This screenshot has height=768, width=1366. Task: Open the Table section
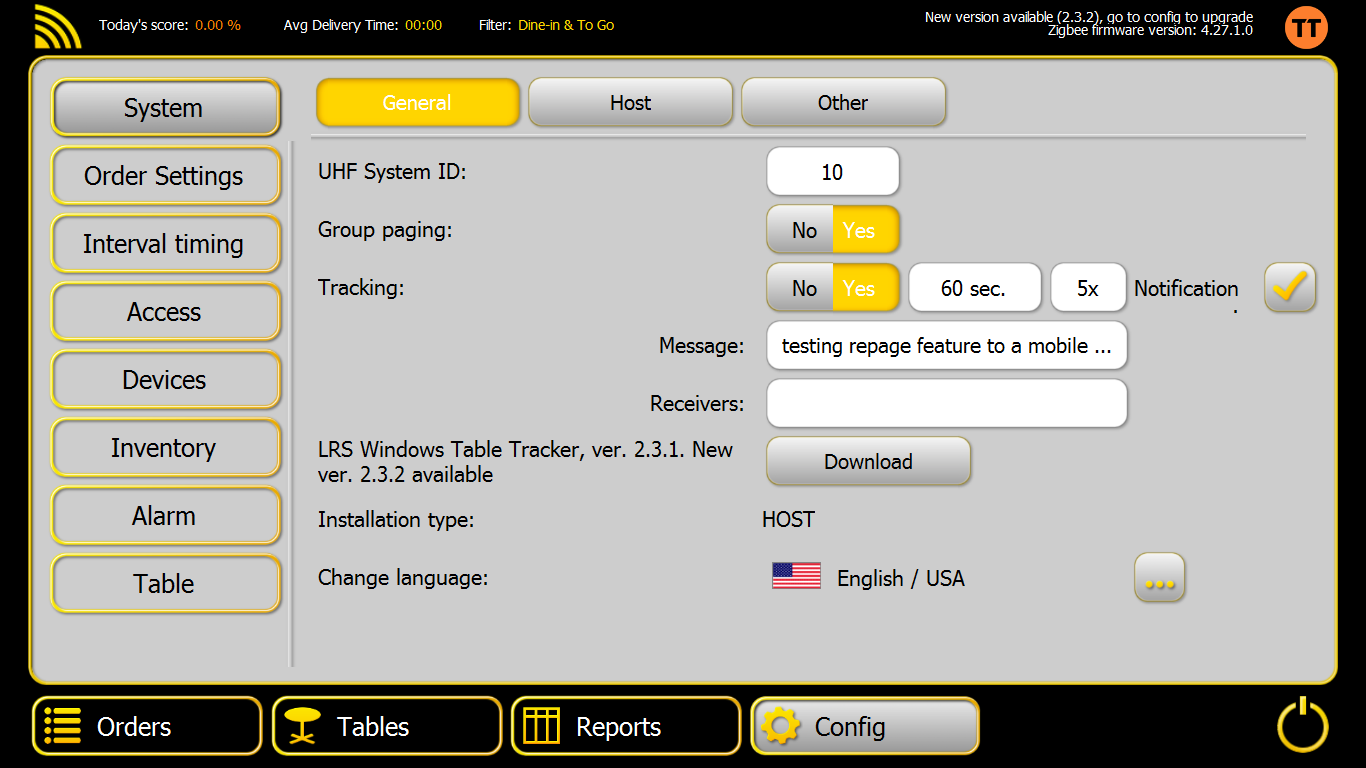point(165,584)
